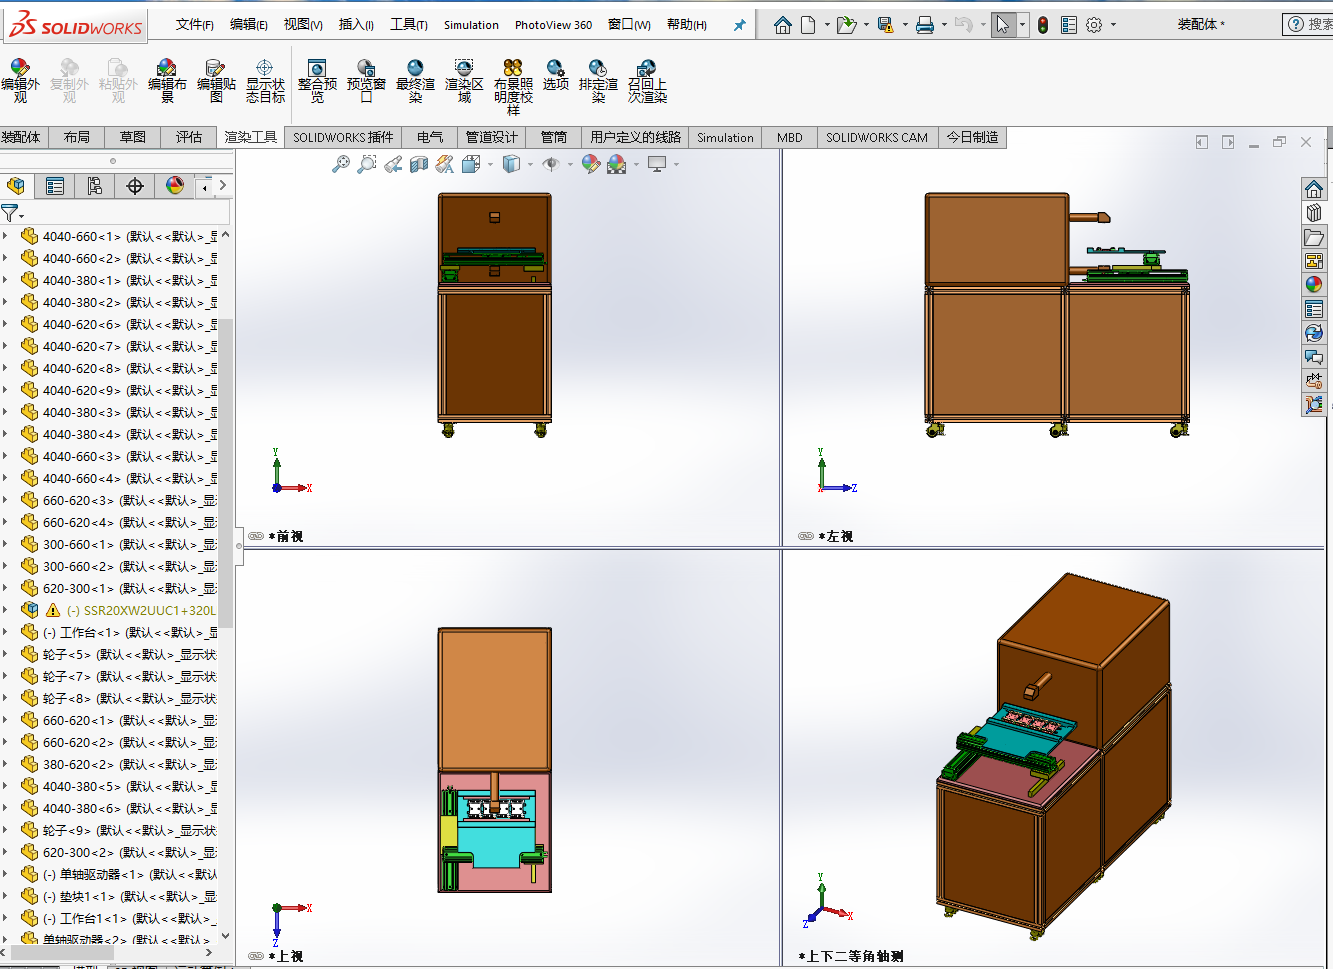This screenshot has height=969, width=1333.
Task: Open the Design Library task pane icon
Action: pyautogui.click(x=1314, y=213)
